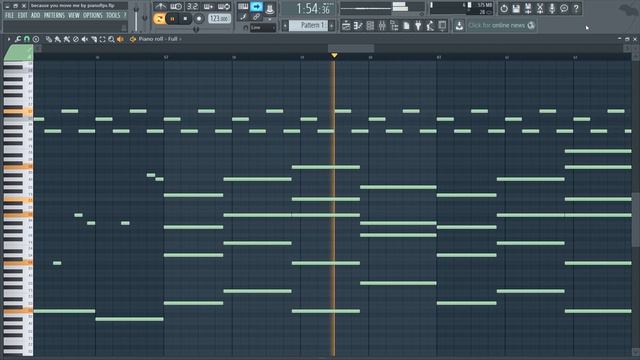Toggle the 3.2 countdown before recording
Viewport: 640px width, 360px height.
coord(192,7)
